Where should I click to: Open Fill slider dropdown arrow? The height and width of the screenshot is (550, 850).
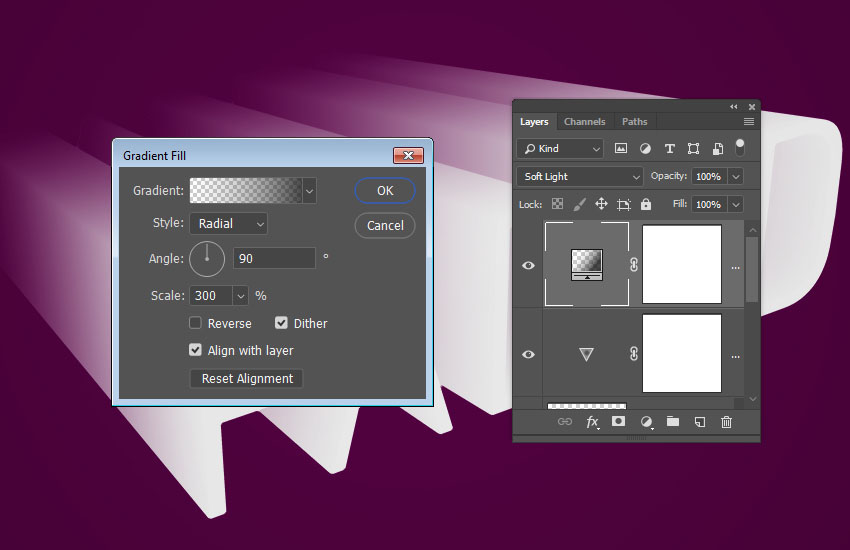736,204
